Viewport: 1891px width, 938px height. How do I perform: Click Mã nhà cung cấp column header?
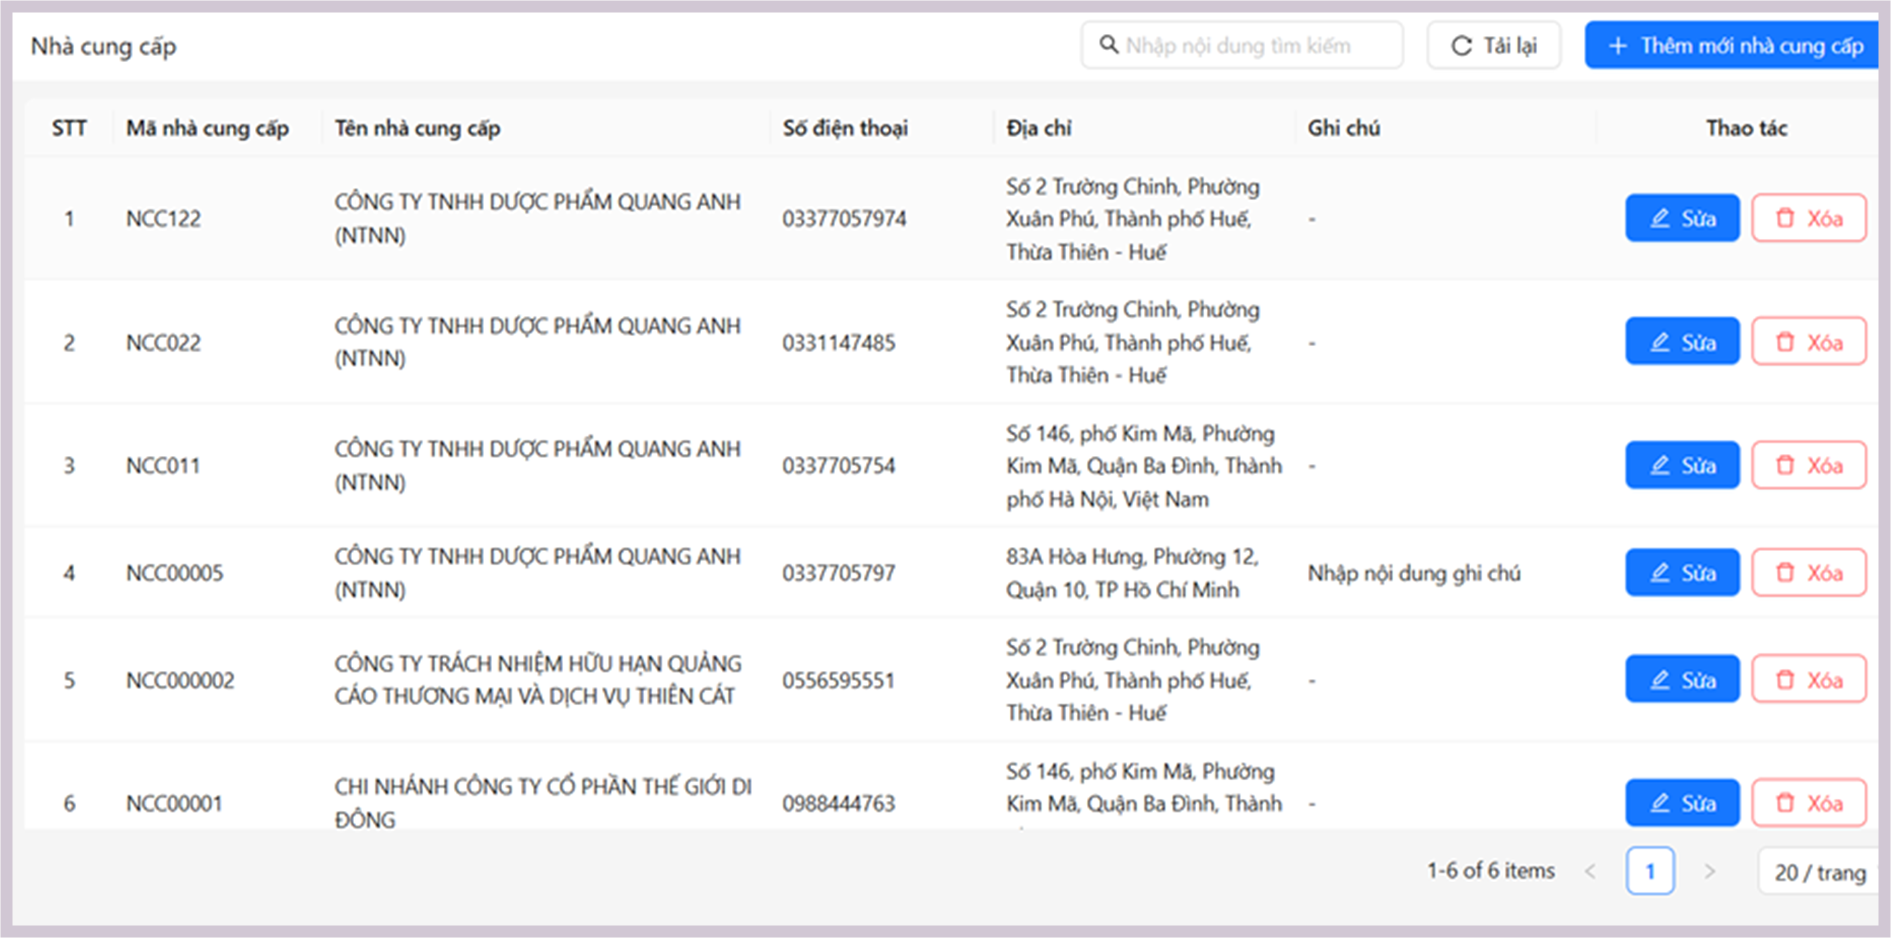point(207,128)
